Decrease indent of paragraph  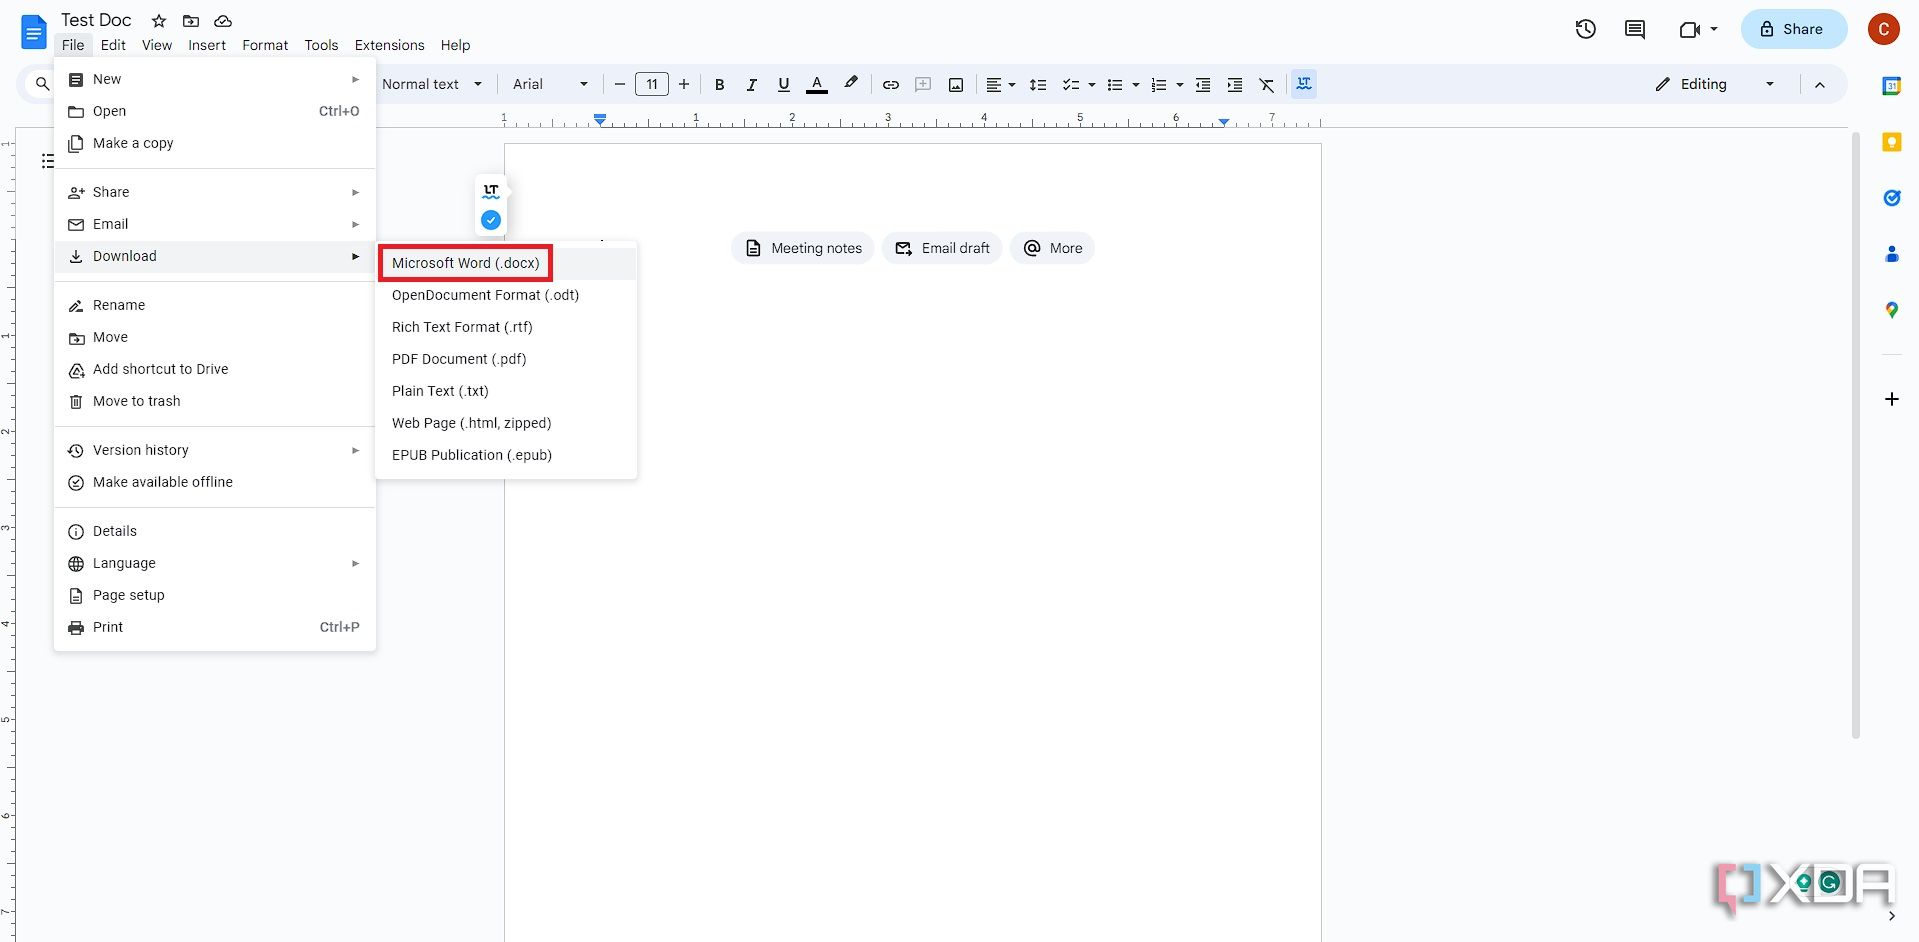click(x=1203, y=84)
